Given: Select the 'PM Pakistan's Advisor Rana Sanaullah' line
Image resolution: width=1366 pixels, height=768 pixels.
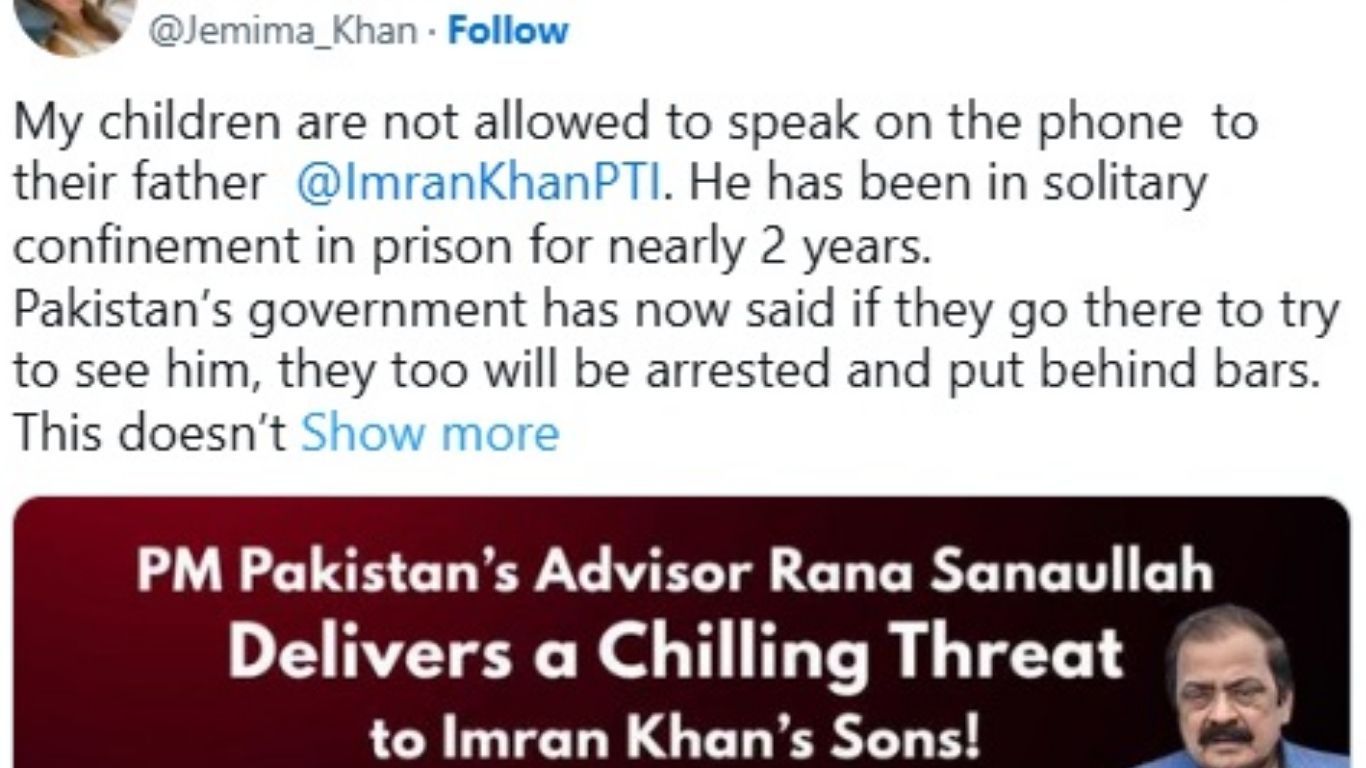Looking at the screenshot, I should click(x=675, y=573).
